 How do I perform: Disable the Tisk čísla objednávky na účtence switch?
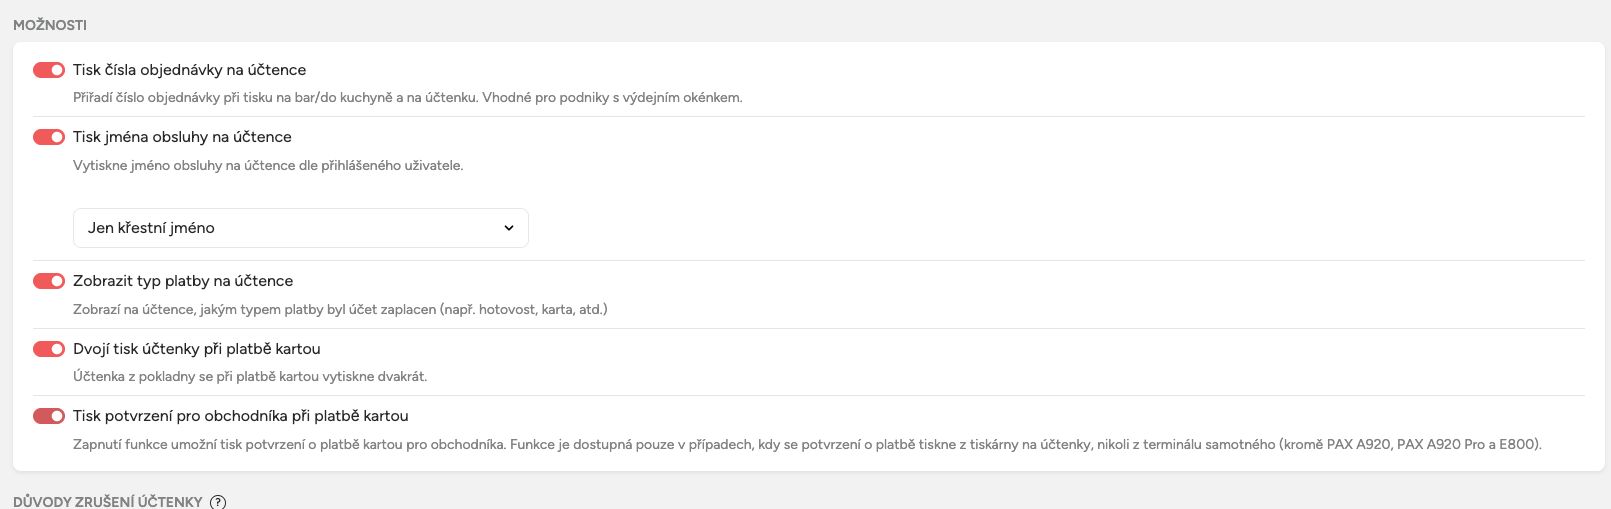[49, 70]
